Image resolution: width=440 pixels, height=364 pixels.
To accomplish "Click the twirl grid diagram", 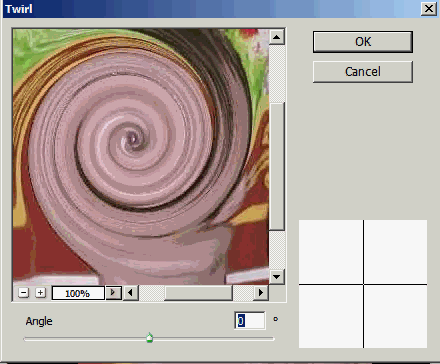I will coord(363,284).
